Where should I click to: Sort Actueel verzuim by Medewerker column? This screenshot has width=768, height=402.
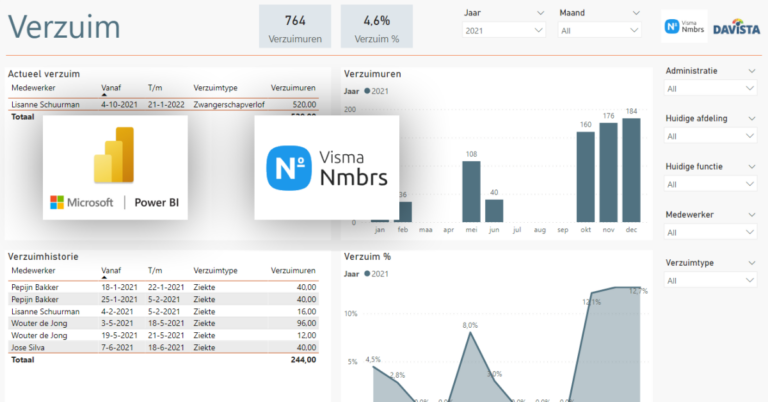coord(33,88)
